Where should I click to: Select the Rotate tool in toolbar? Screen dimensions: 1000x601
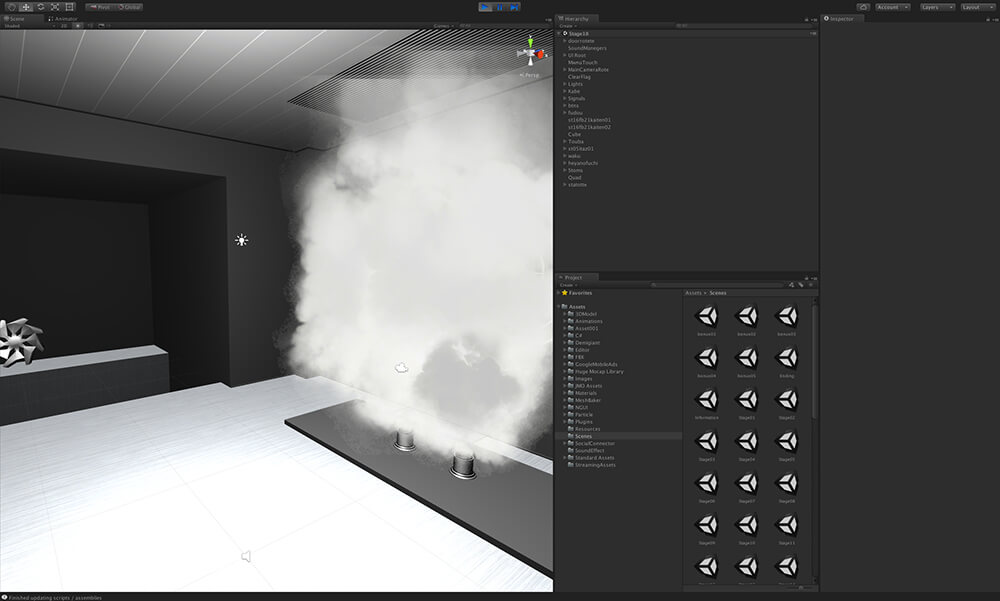click(x=40, y=7)
